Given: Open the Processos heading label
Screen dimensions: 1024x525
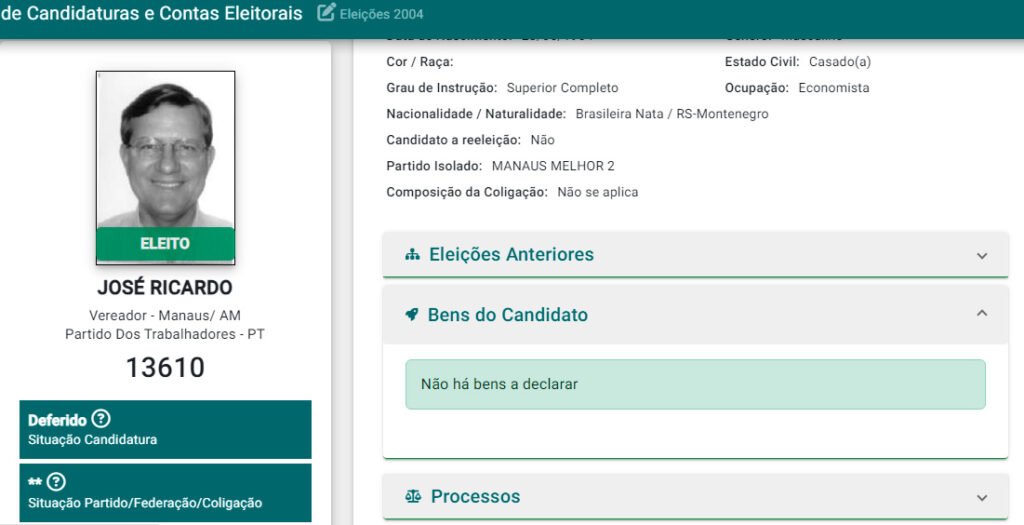Looking at the screenshot, I should coord(475,497).
